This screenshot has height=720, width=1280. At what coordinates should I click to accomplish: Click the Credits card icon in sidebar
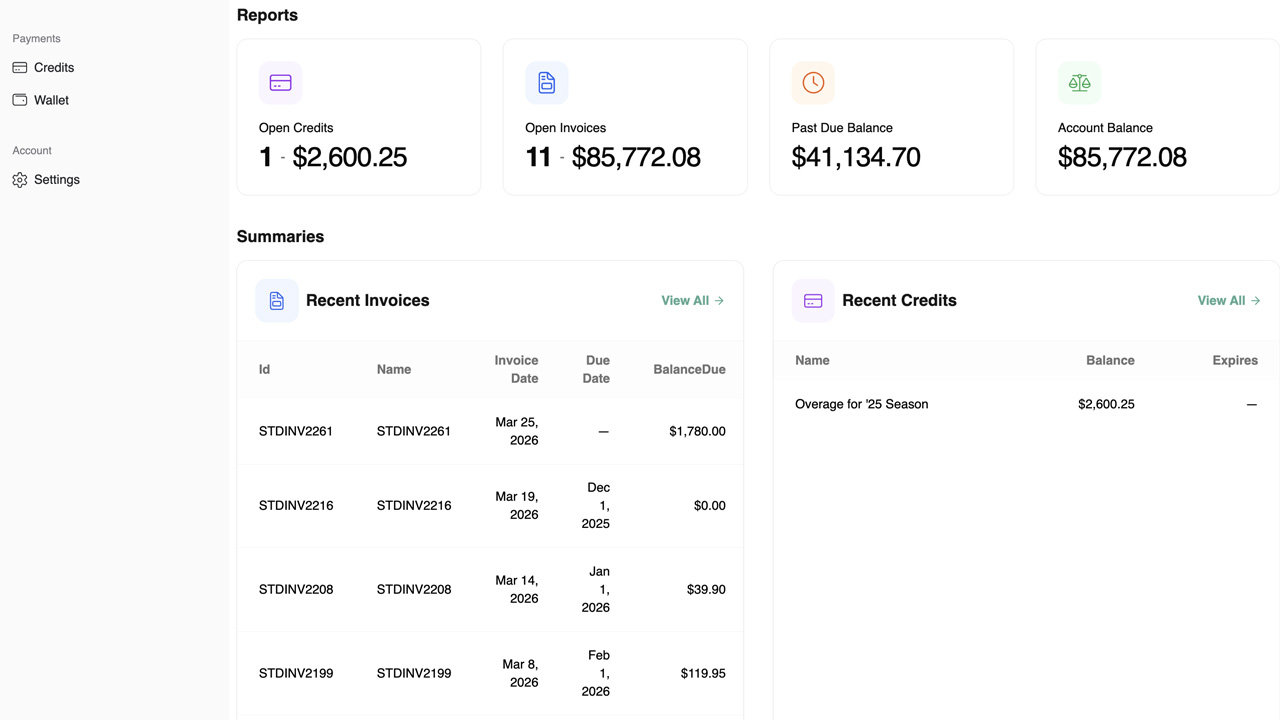19,67
